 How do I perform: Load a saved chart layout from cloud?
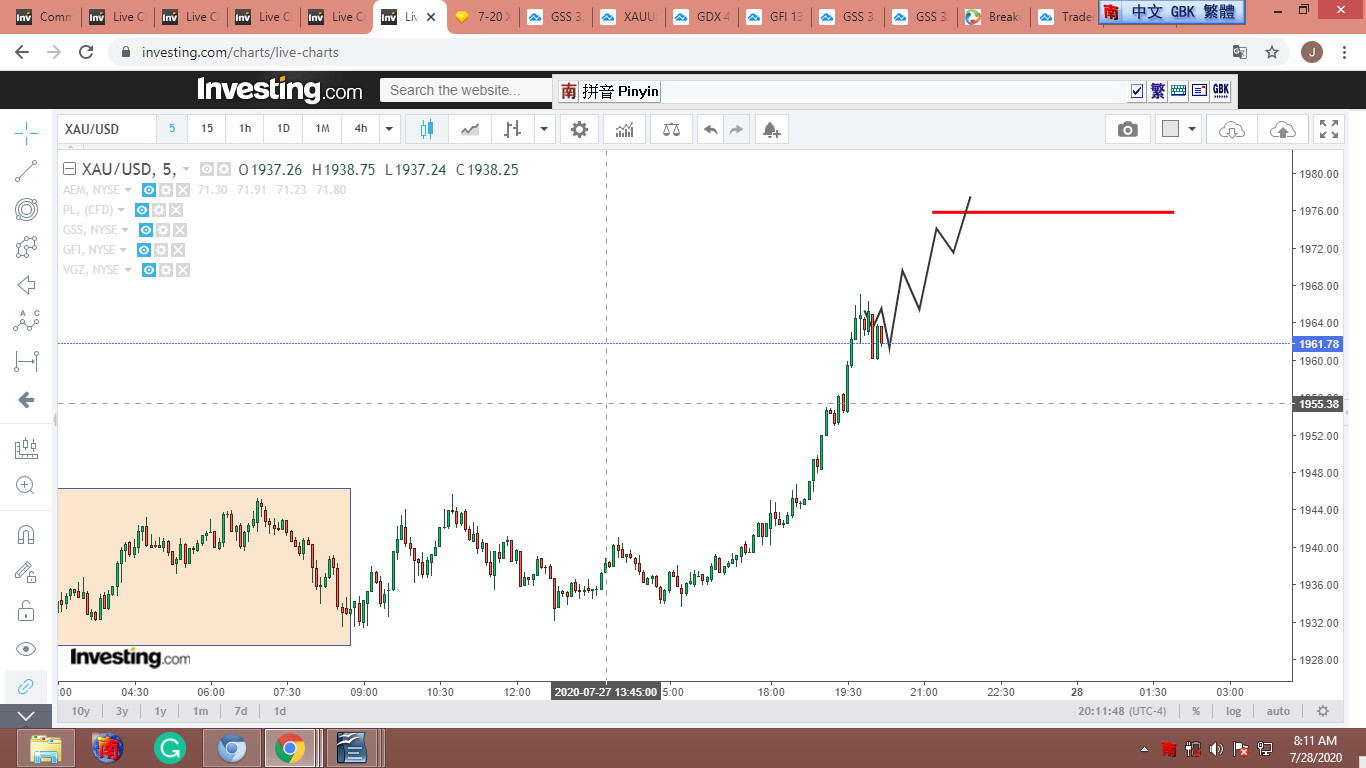click(1232, 129)
